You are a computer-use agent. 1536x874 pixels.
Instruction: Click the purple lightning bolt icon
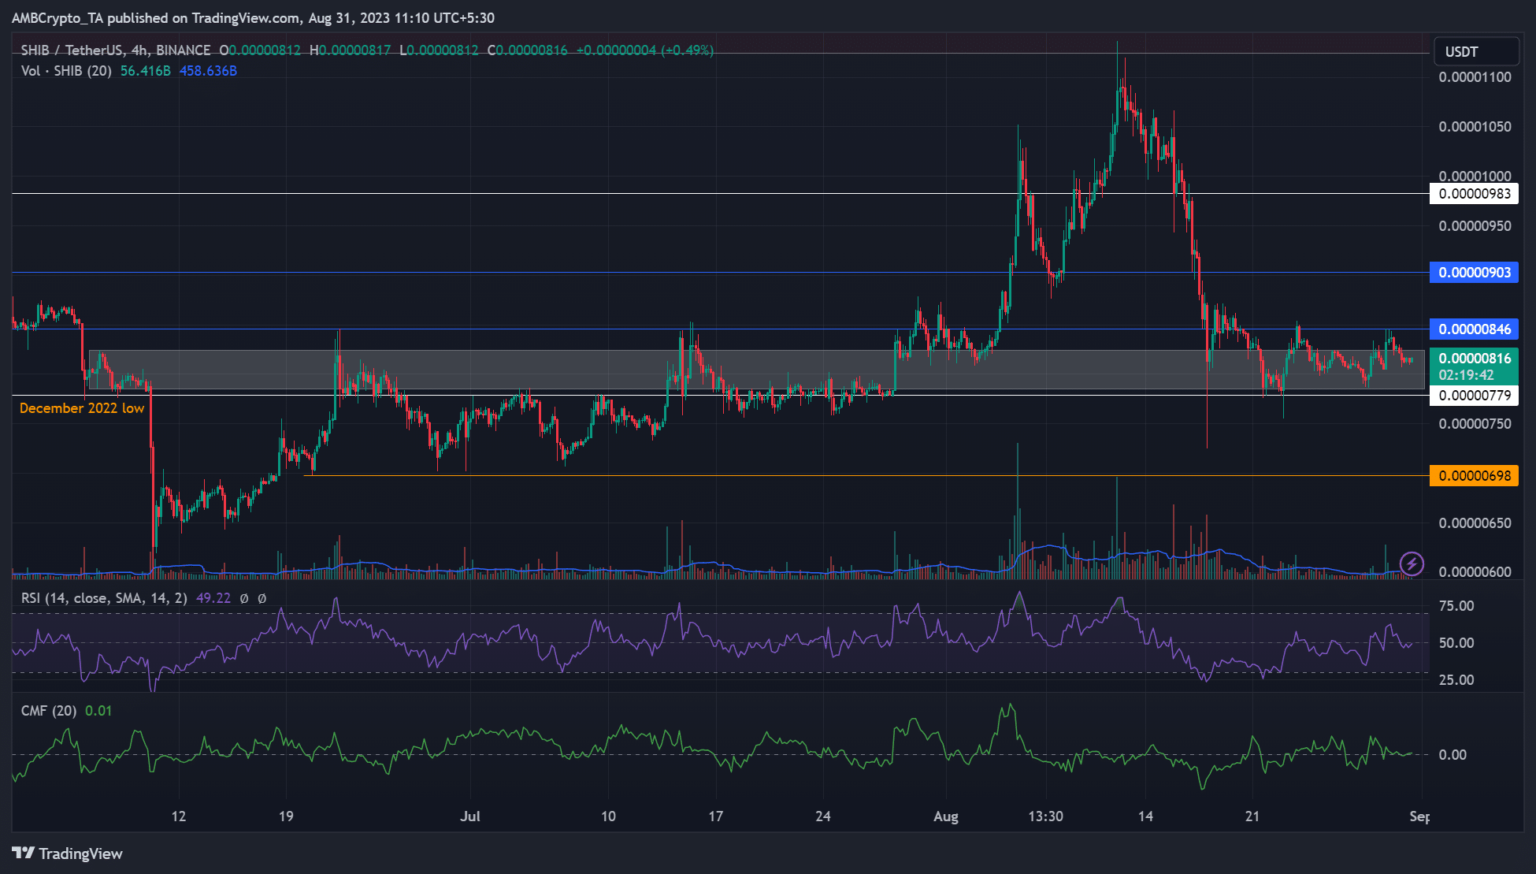coord(1411,564)
